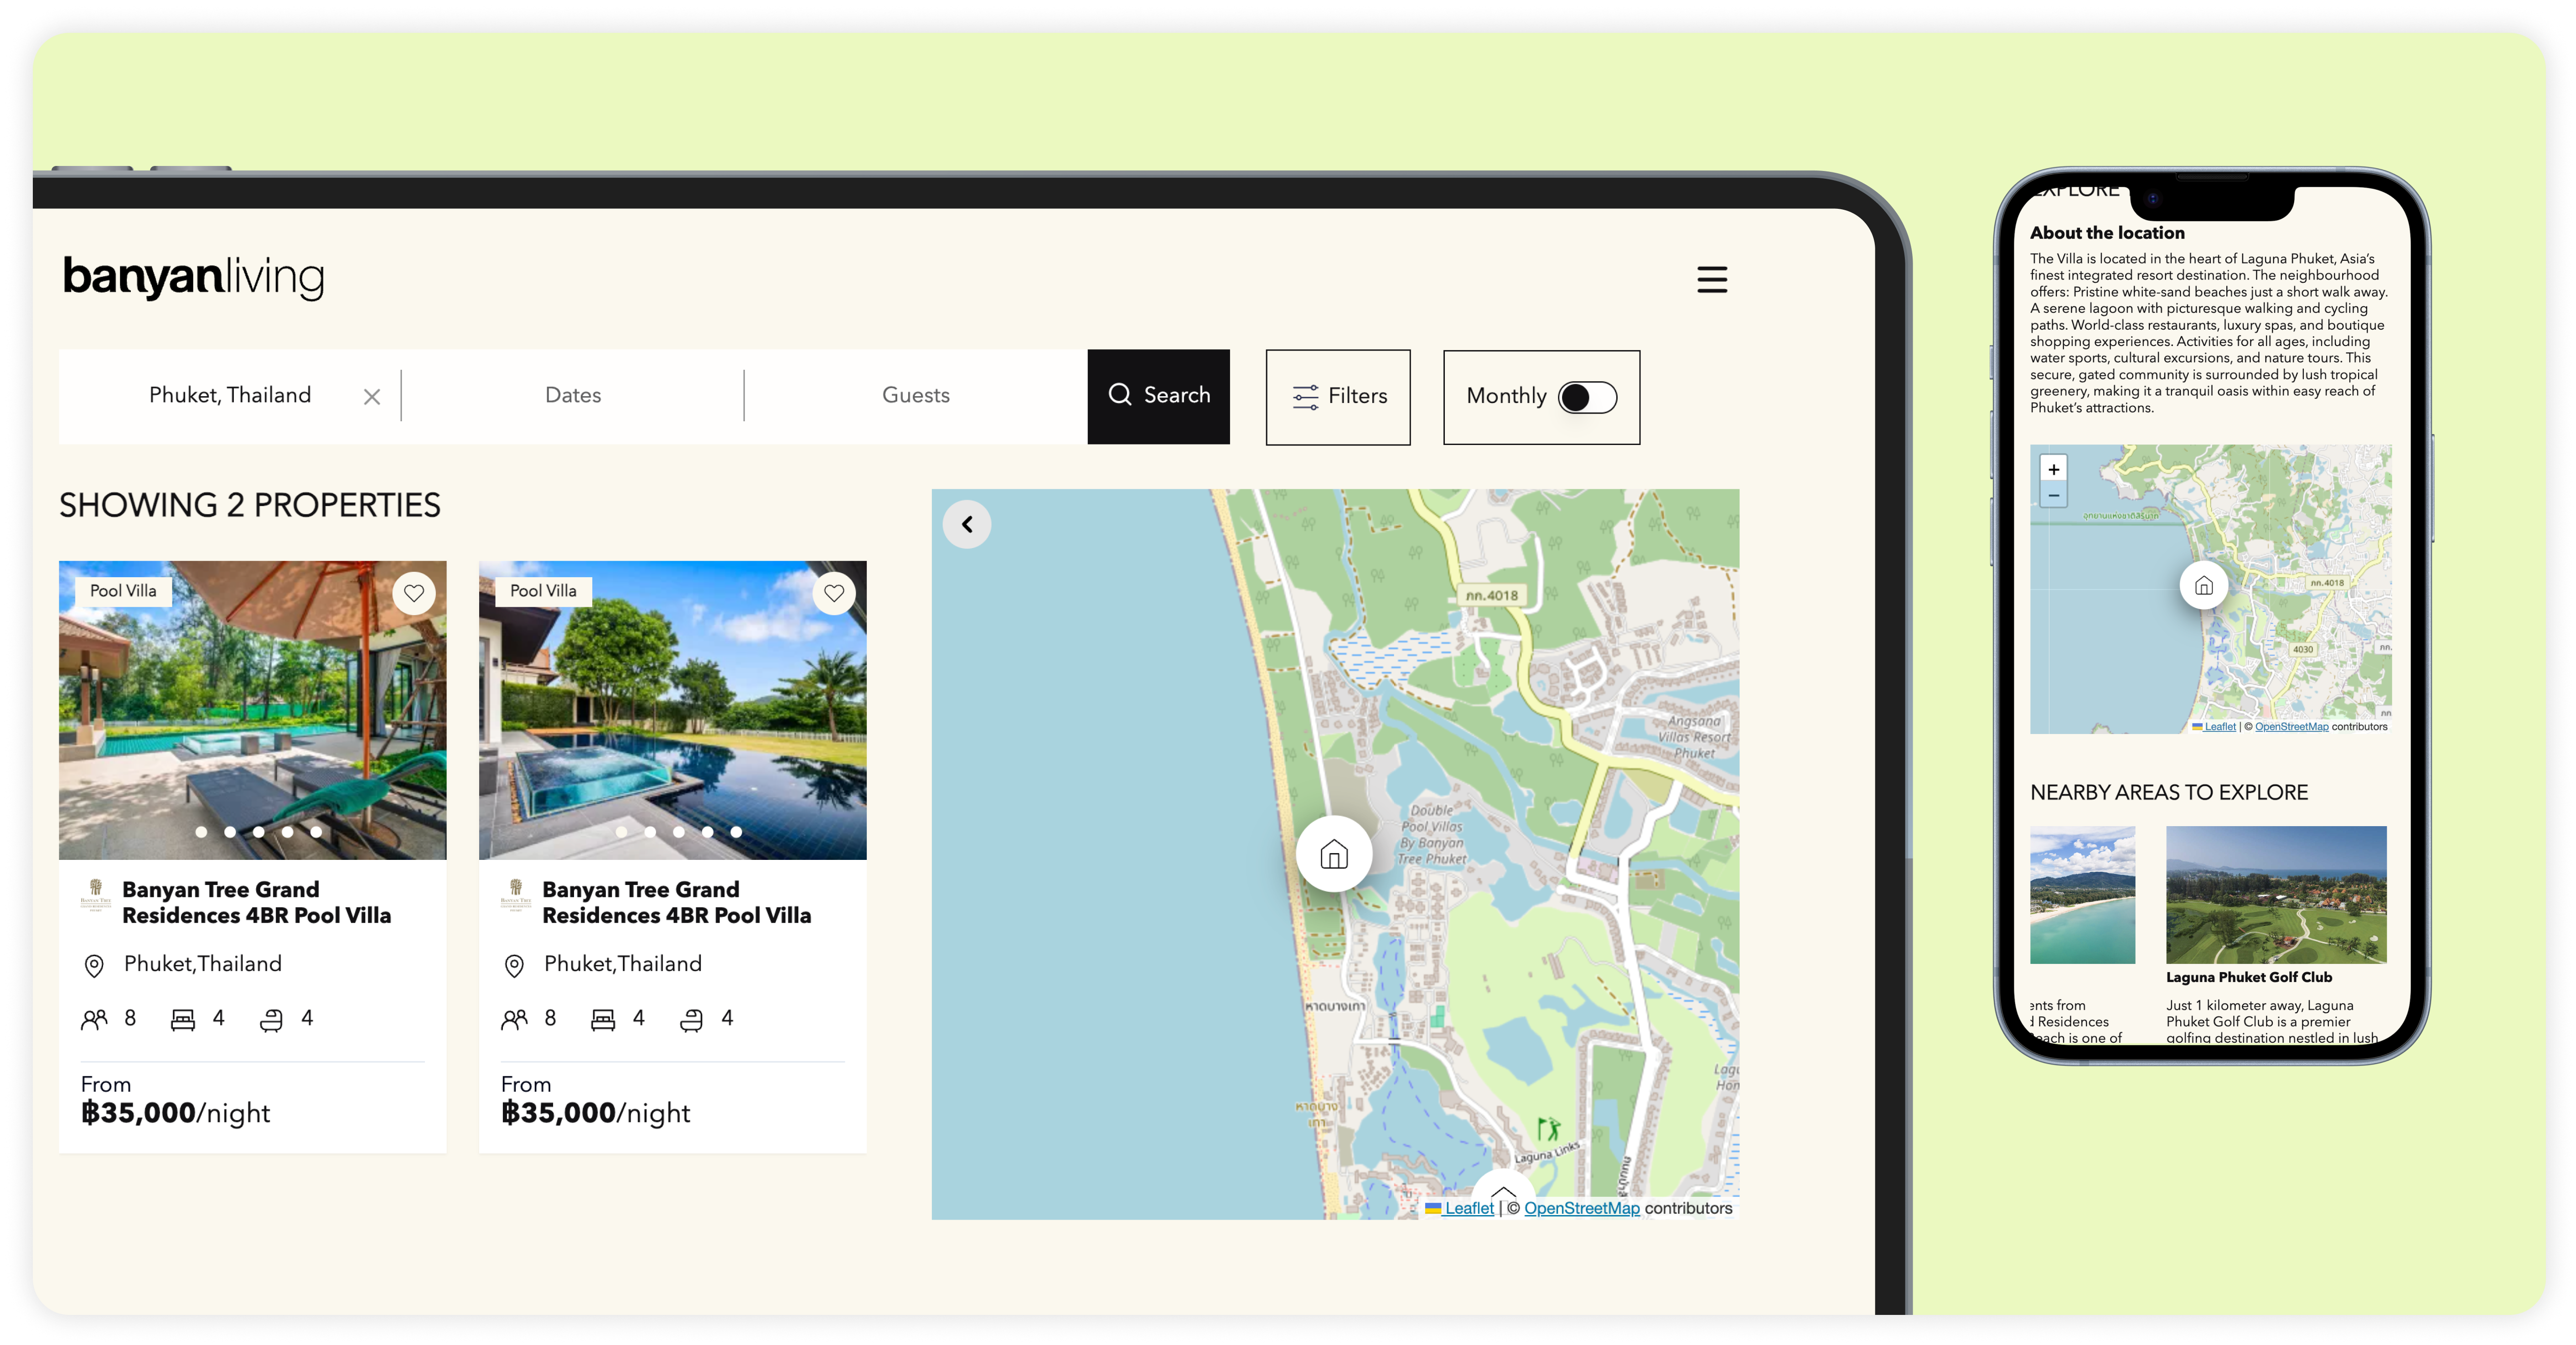The image size is (2576, 1345).
Task: Favorite the second Pool Villa listing
Action: coord(833,594)
